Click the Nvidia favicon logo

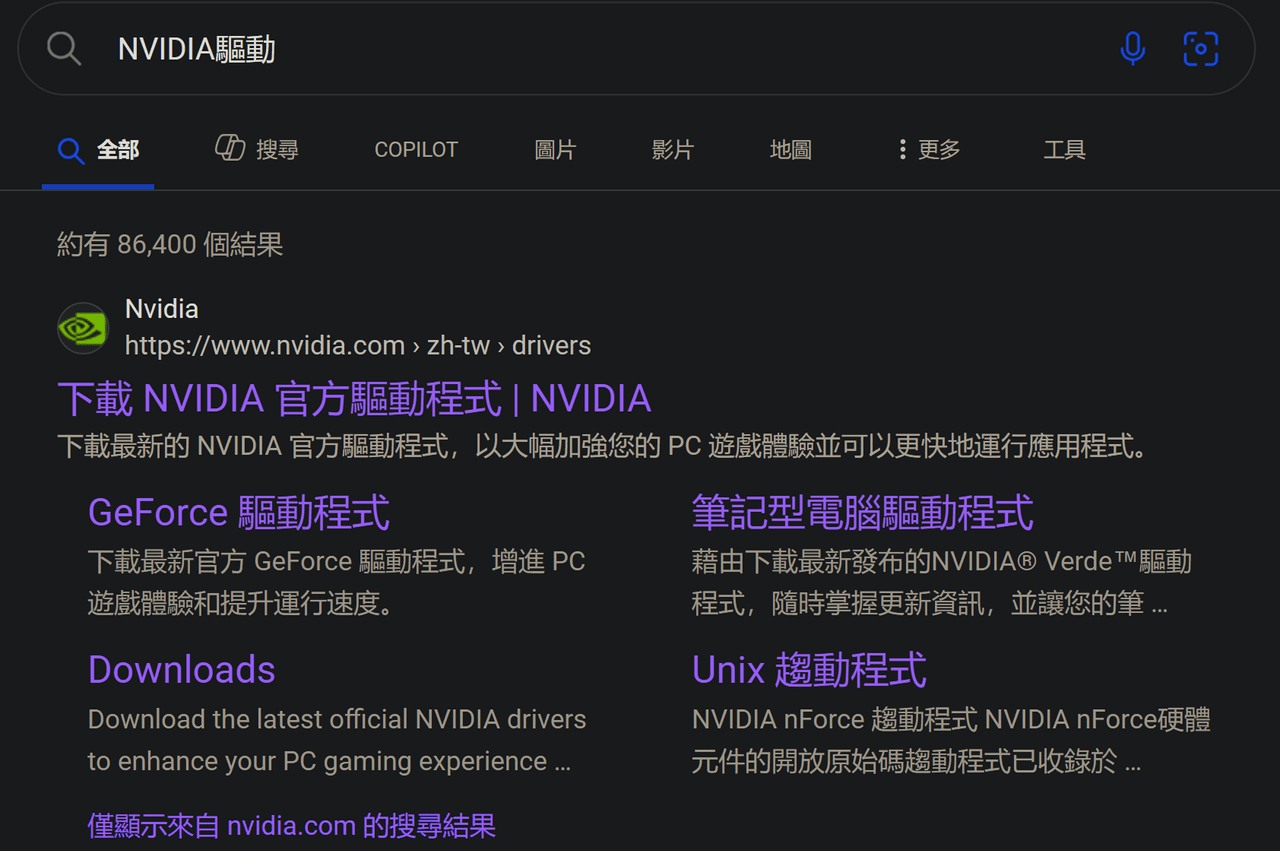83,328
